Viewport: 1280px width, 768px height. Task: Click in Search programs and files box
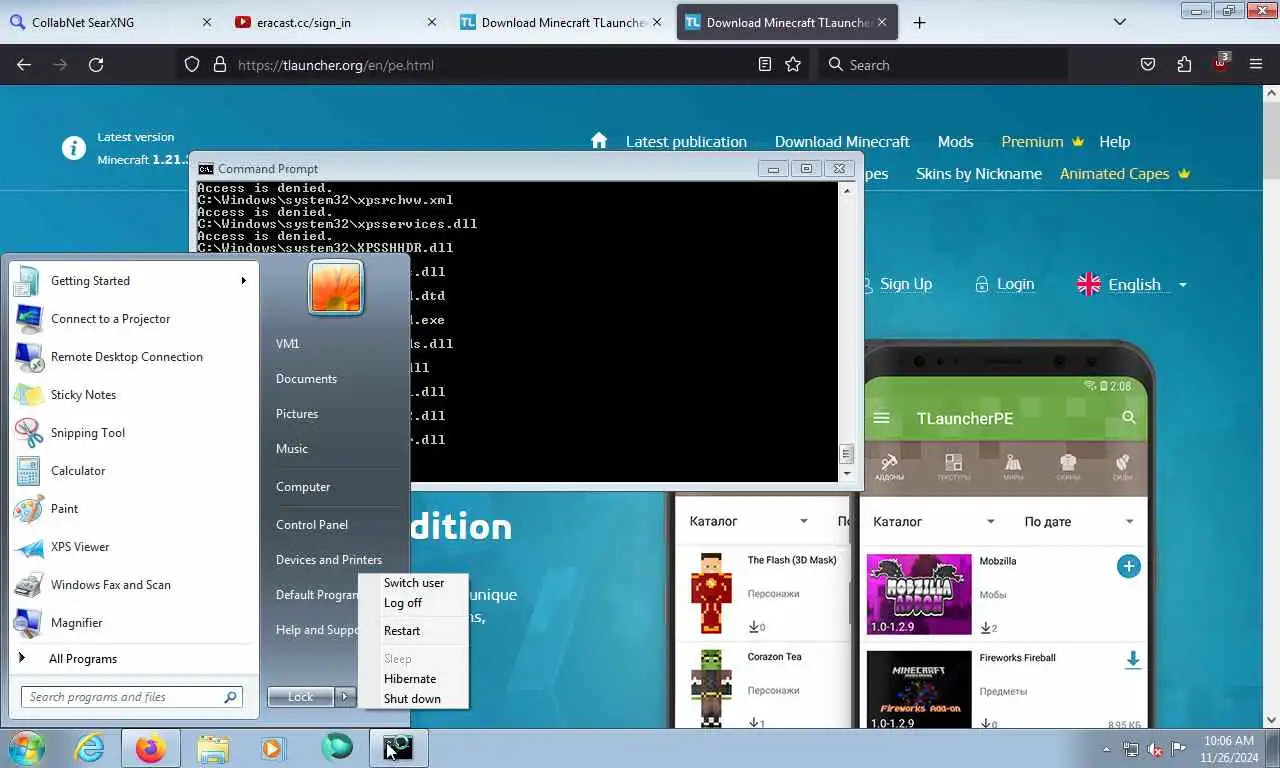(x=132, y=697)
